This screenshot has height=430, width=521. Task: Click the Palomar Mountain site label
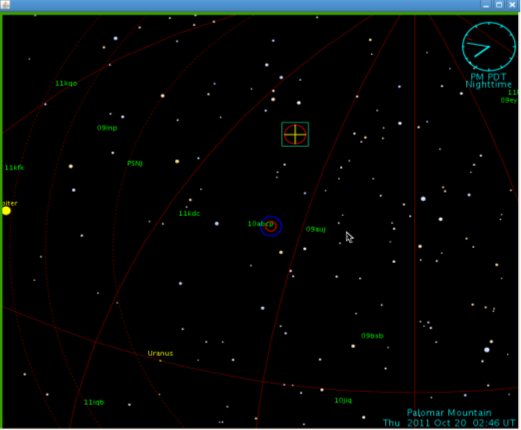(x=449, y=413)
